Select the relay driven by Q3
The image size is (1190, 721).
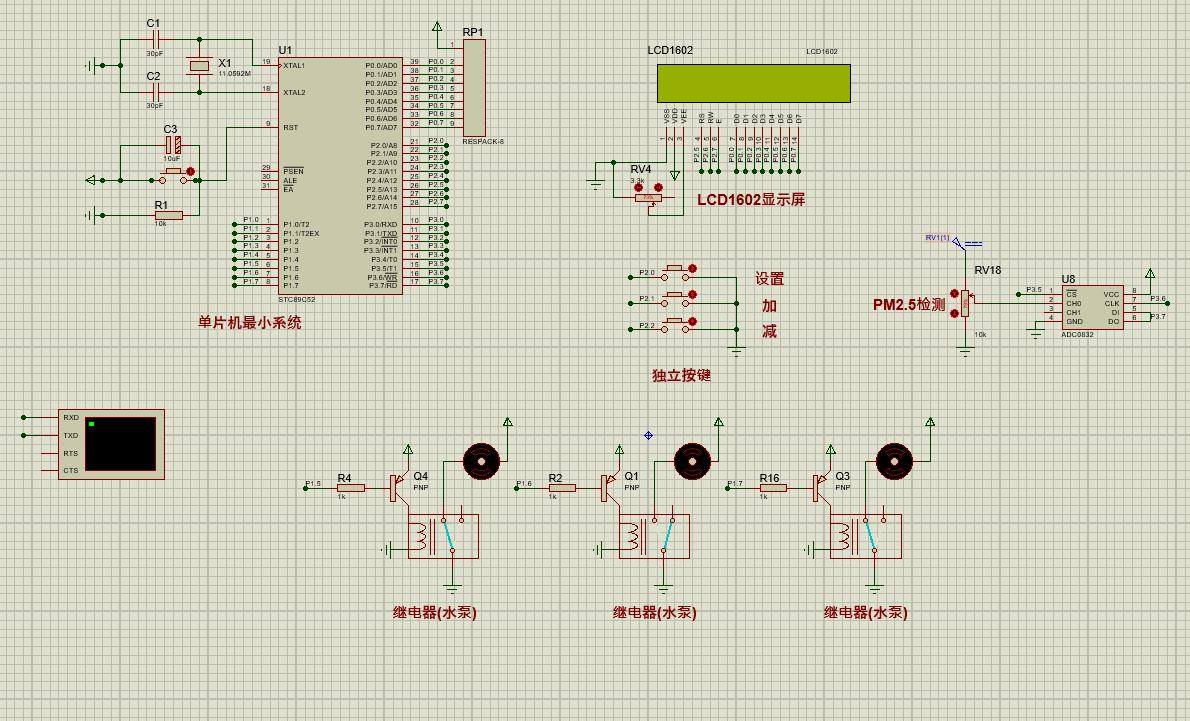(865, 537)
